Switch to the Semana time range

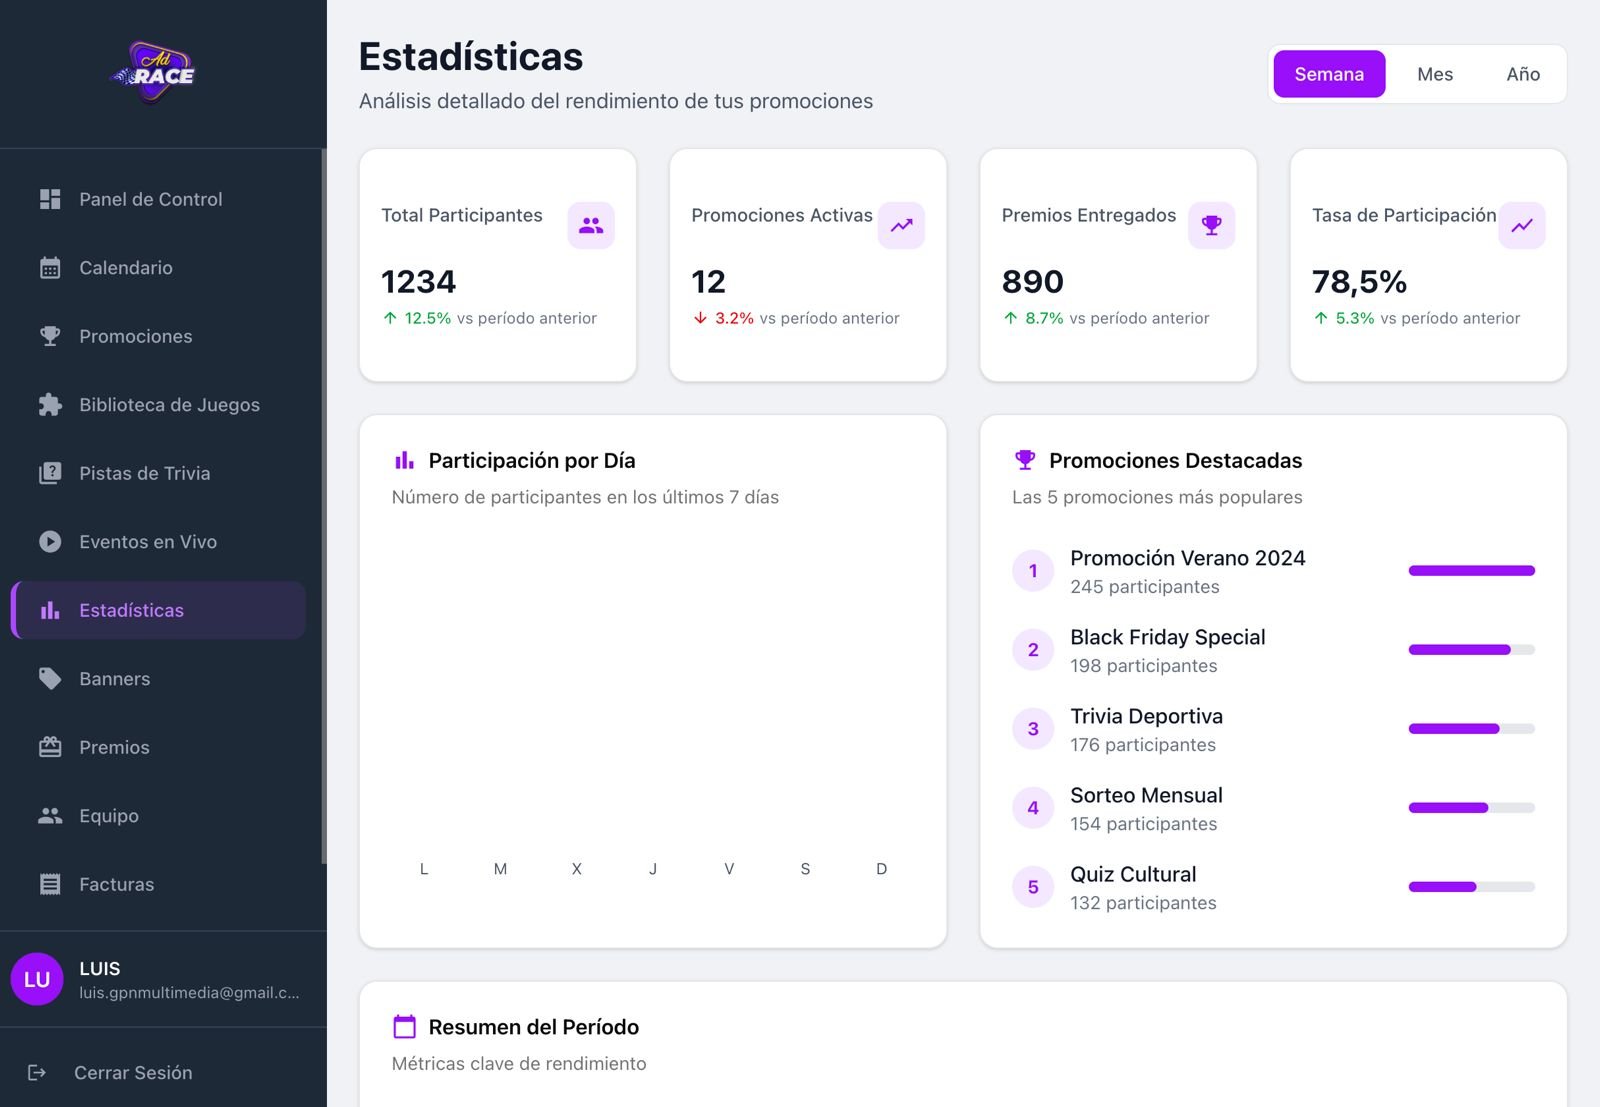1328,74
